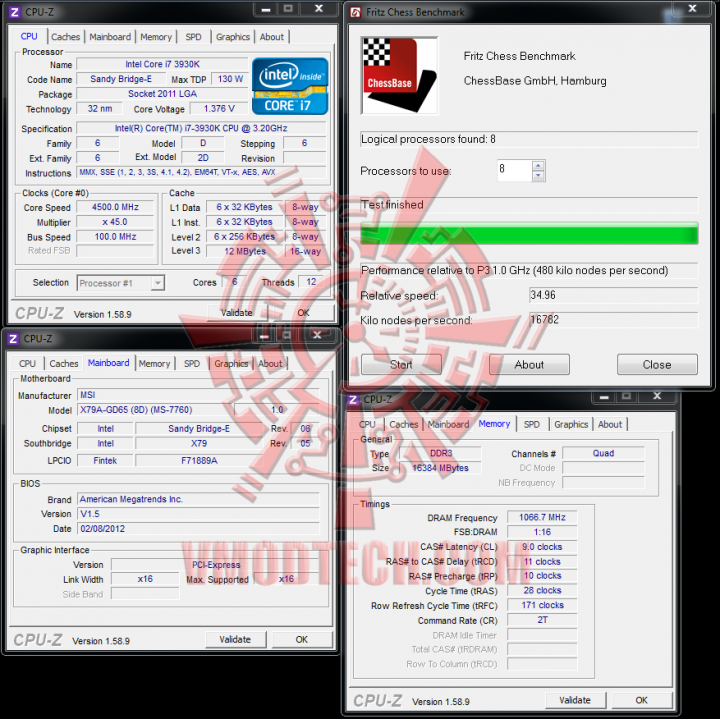Click memory size 16384 MBytes
Screen dimensions: 720x719
[x=440, y=467]
